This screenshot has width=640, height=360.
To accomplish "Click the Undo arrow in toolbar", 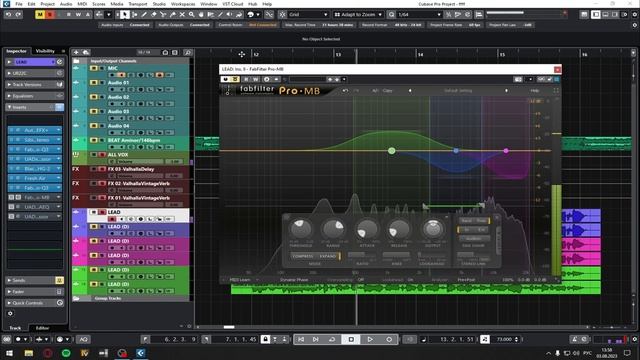I will pos(9,15).
